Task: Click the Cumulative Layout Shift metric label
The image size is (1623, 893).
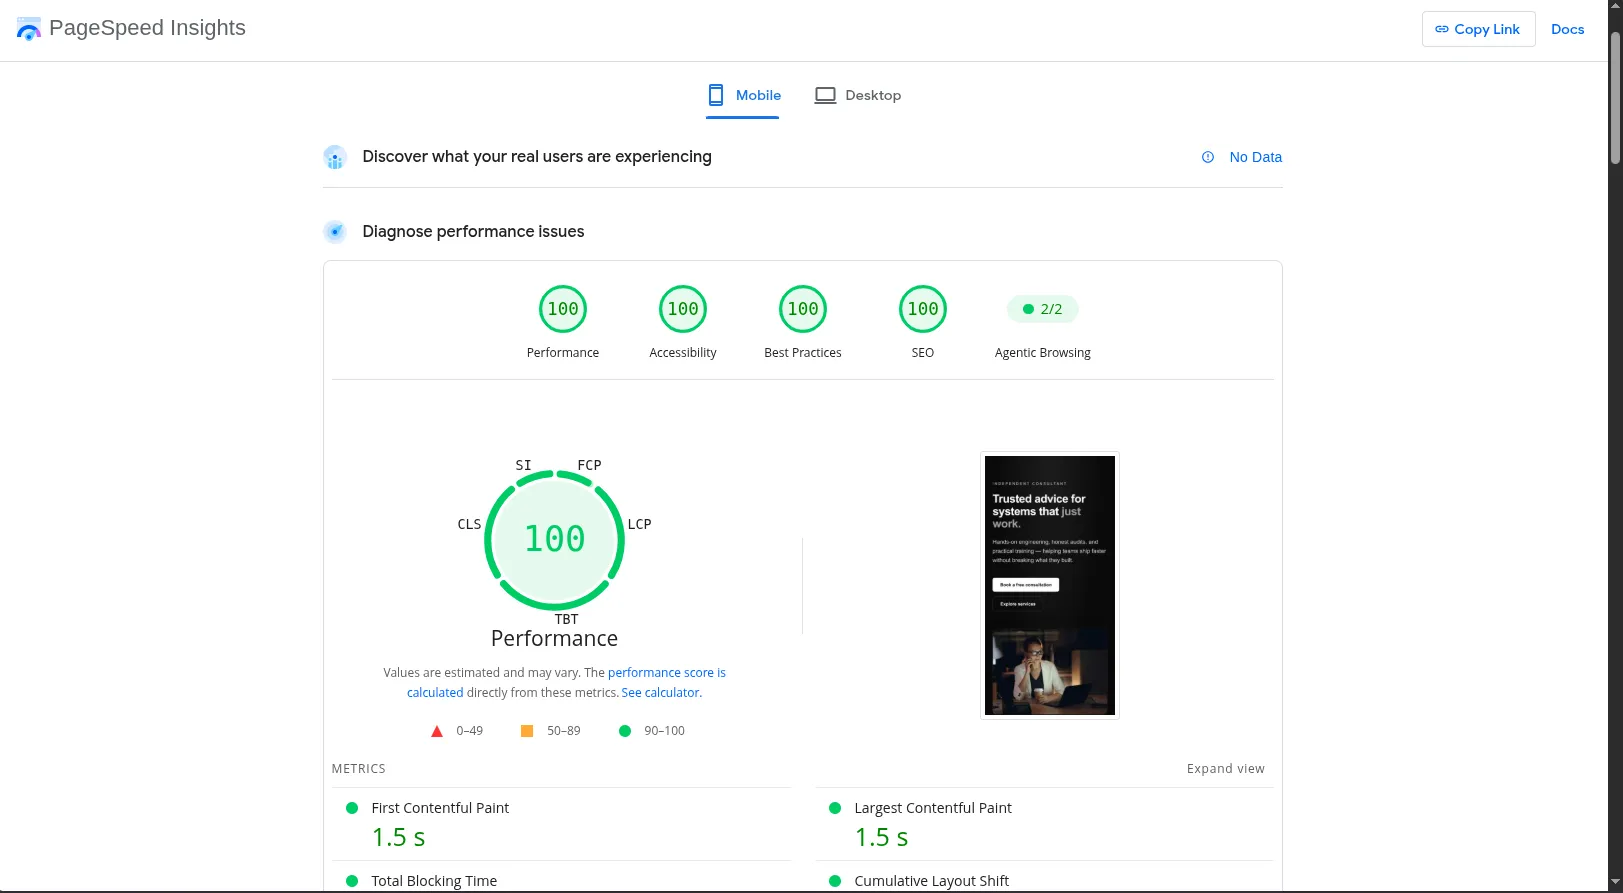Action: tap(931, 881)
